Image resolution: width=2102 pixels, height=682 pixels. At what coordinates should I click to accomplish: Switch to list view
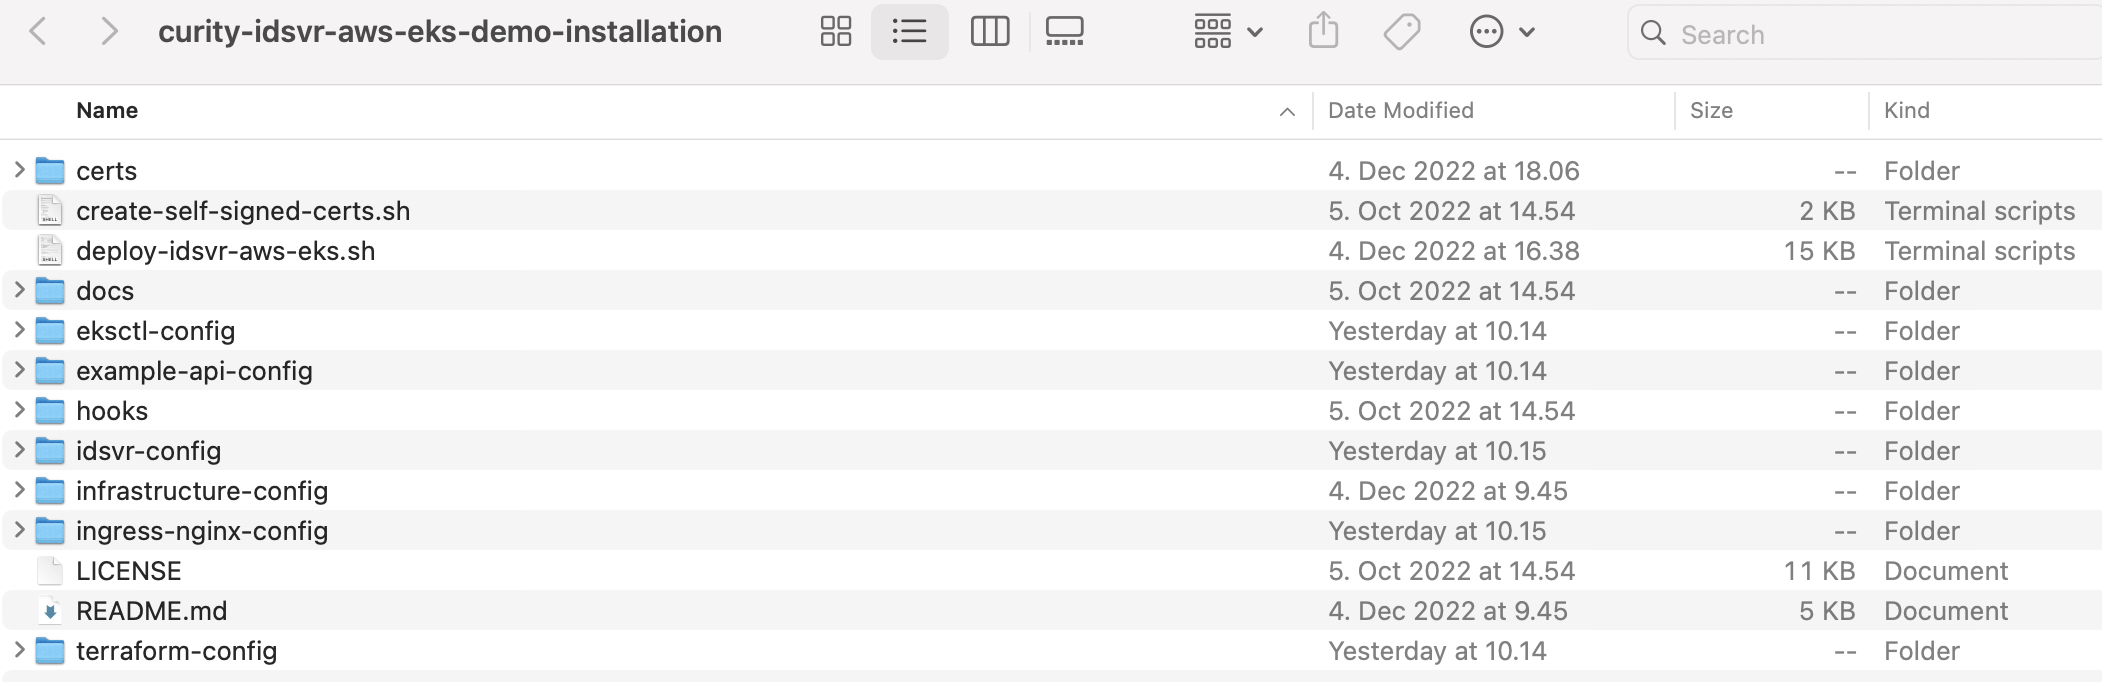[909, 32]
